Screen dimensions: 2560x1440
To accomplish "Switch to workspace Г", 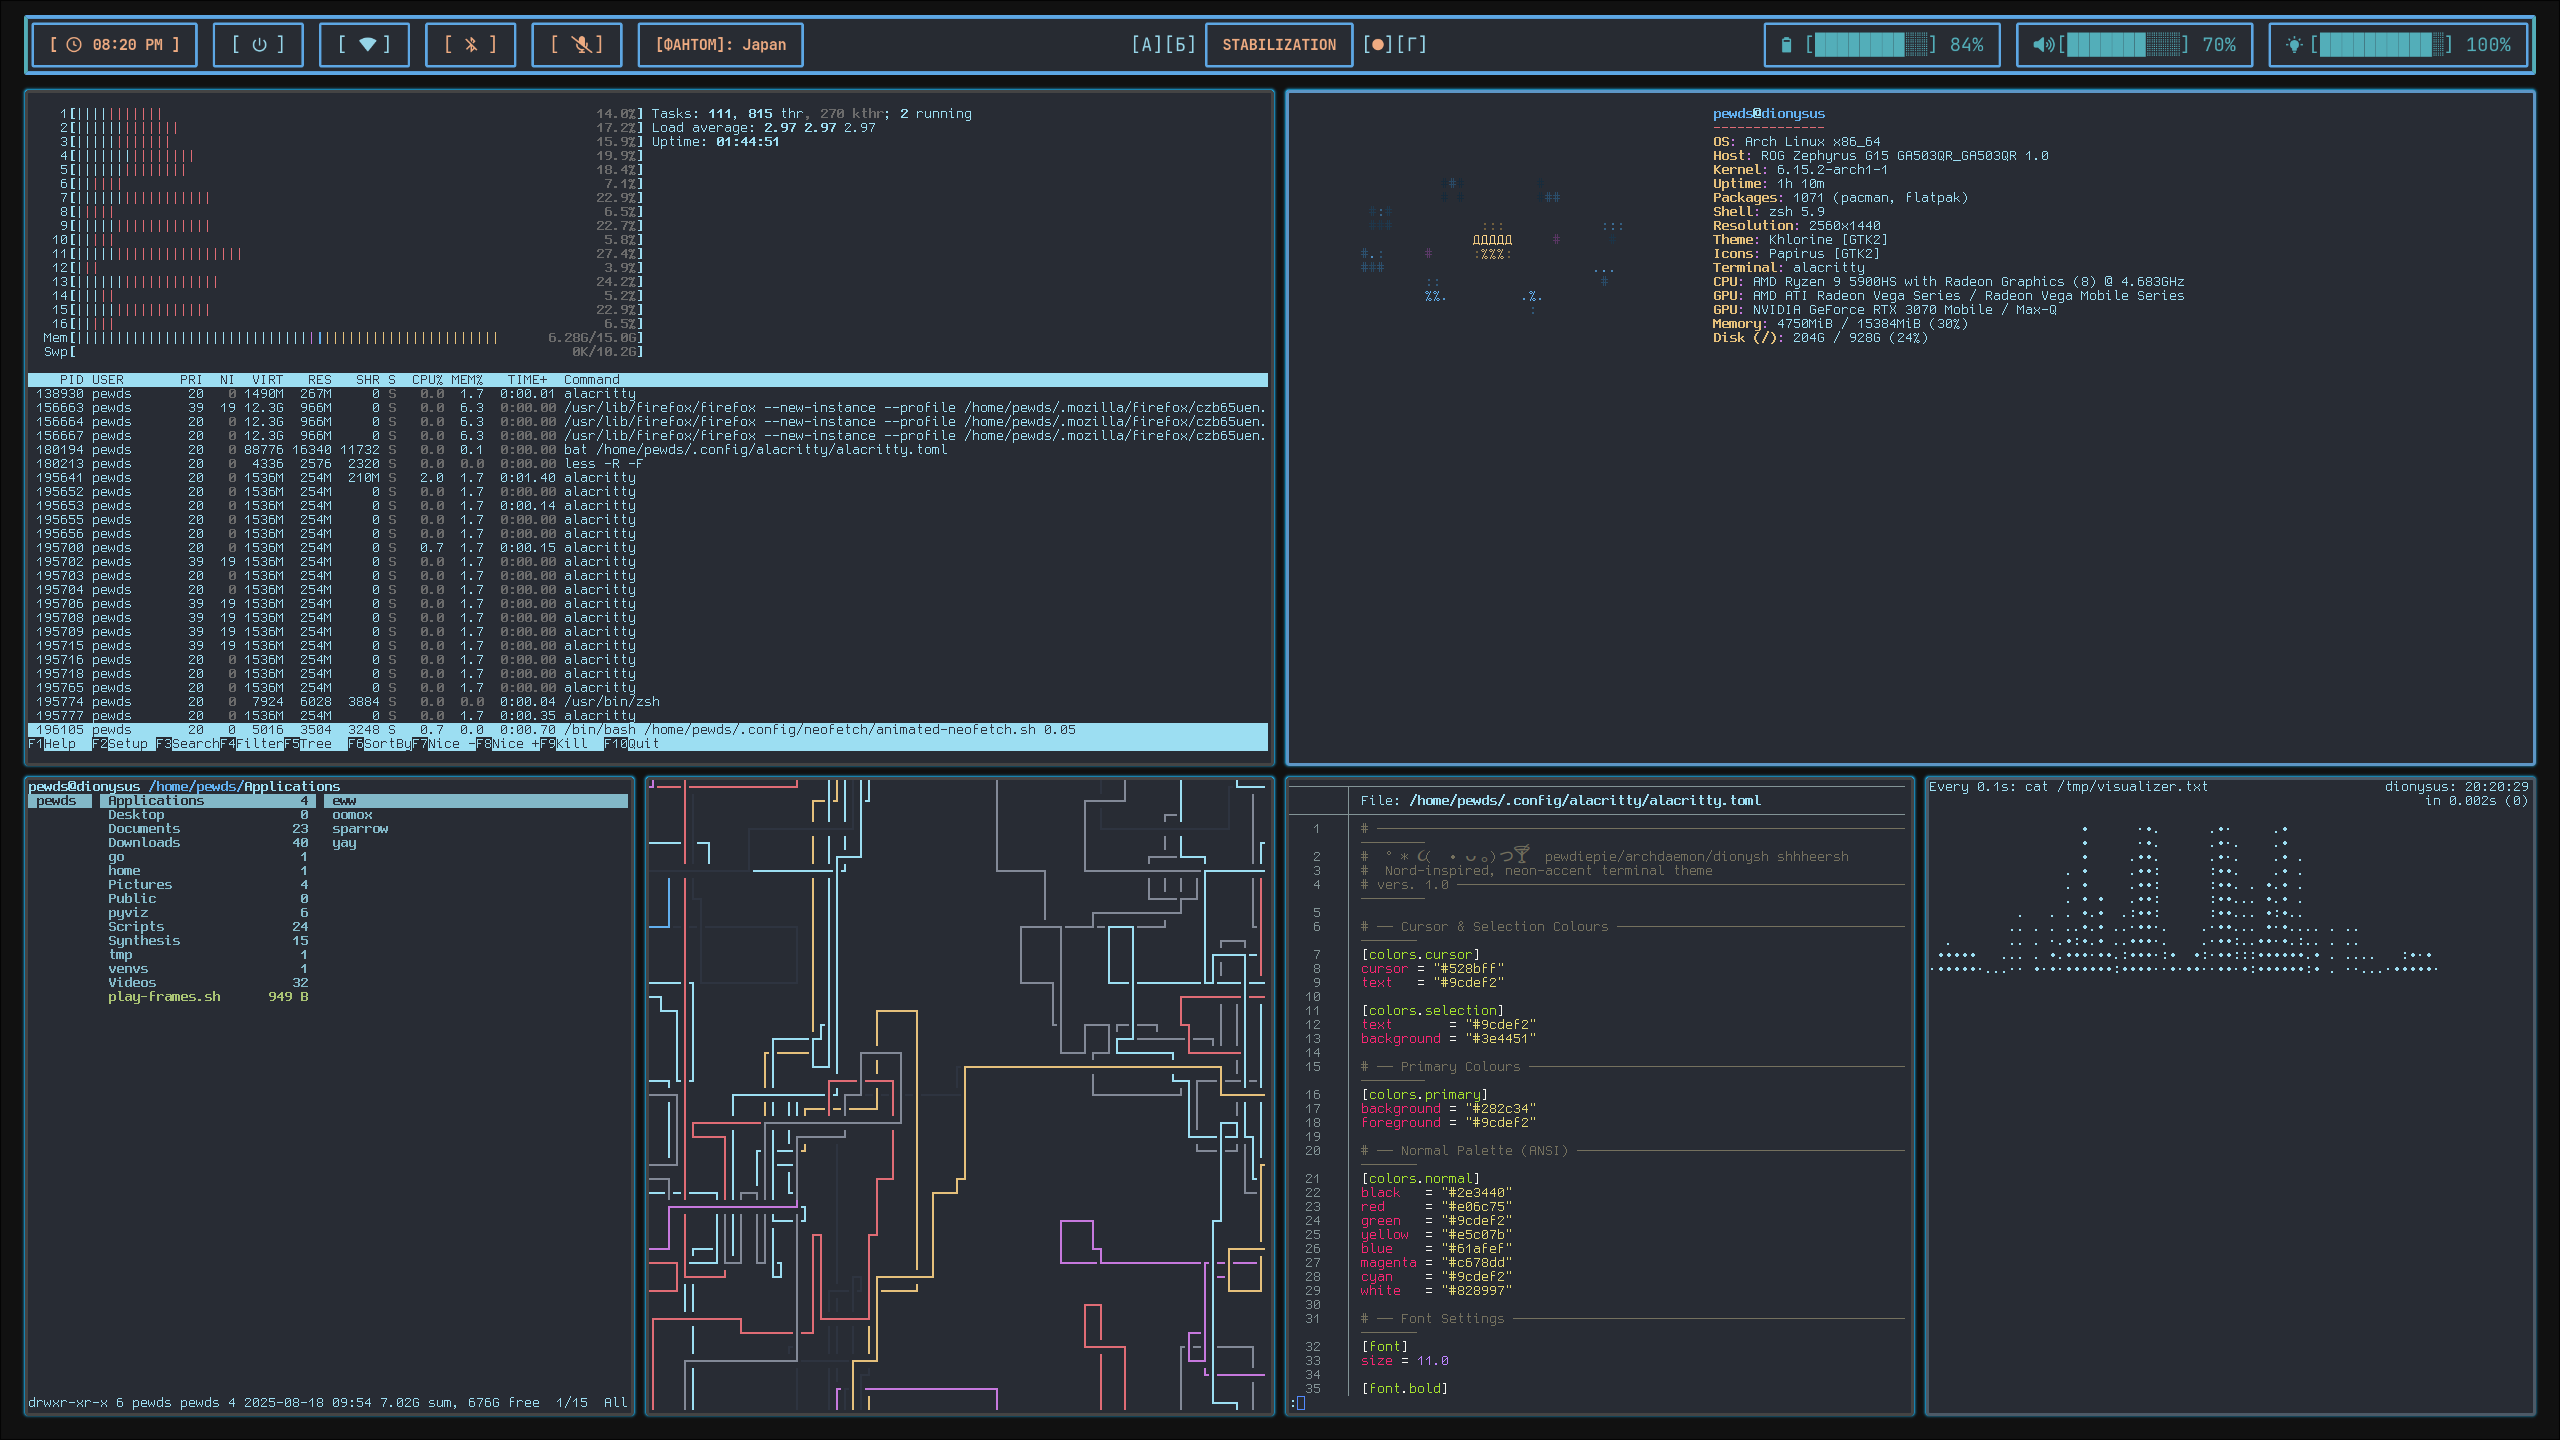I will [1411, 44].
